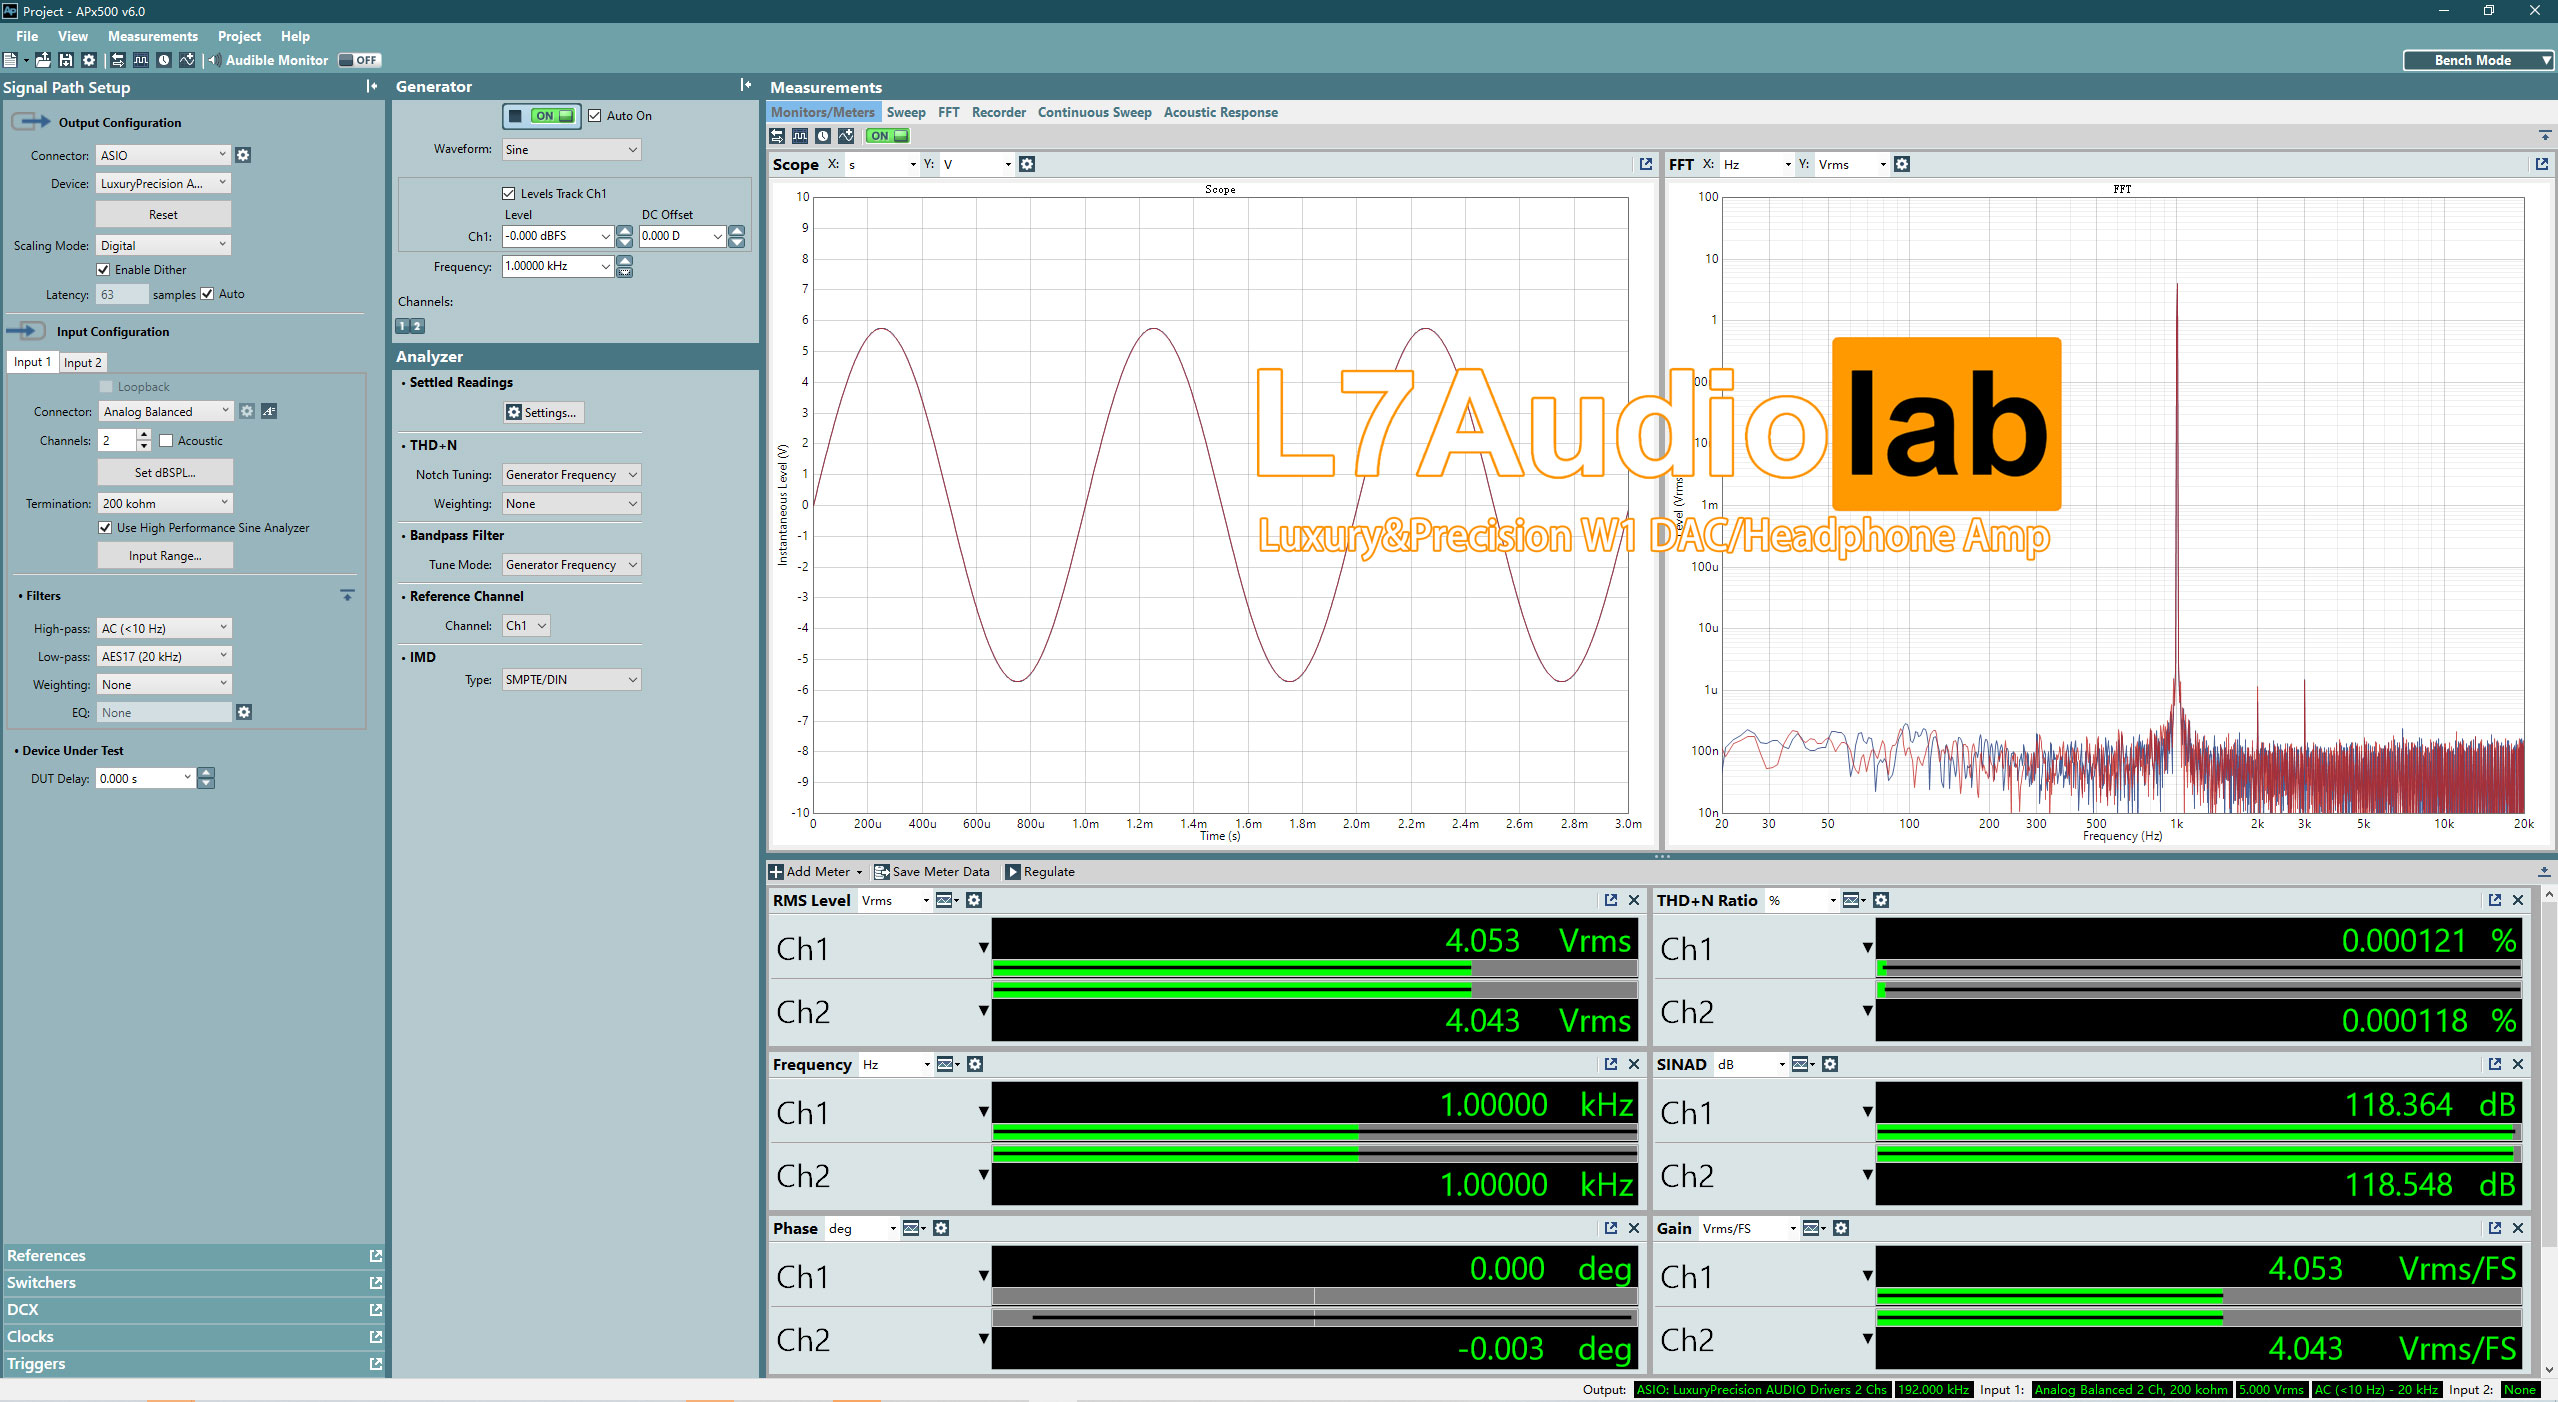Viewport: 2558px width, 1402px height.
Task: Switch to the Input 2 tab
Action: (83, 363)
